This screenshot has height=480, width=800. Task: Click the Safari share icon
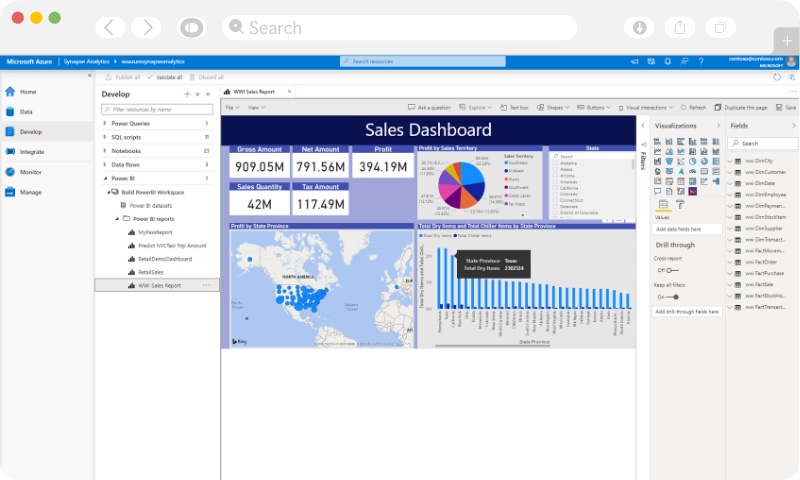coord(680,28)
